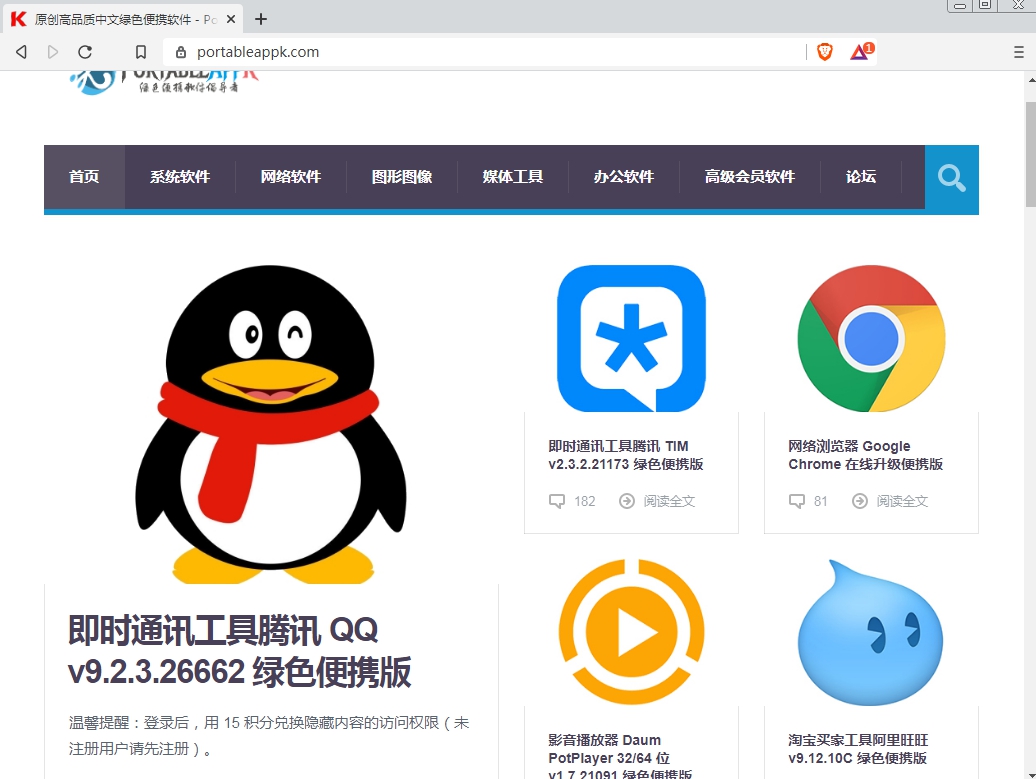Open the Tencent TIM app icon

pos(631,338)
